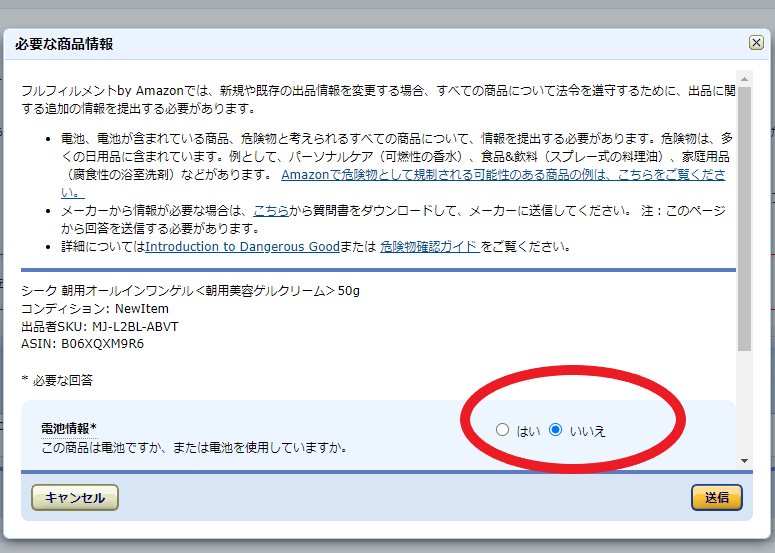Select the はい radio button for battery info
The height and width of the screenshot is (553, 775).
(502, 429)
